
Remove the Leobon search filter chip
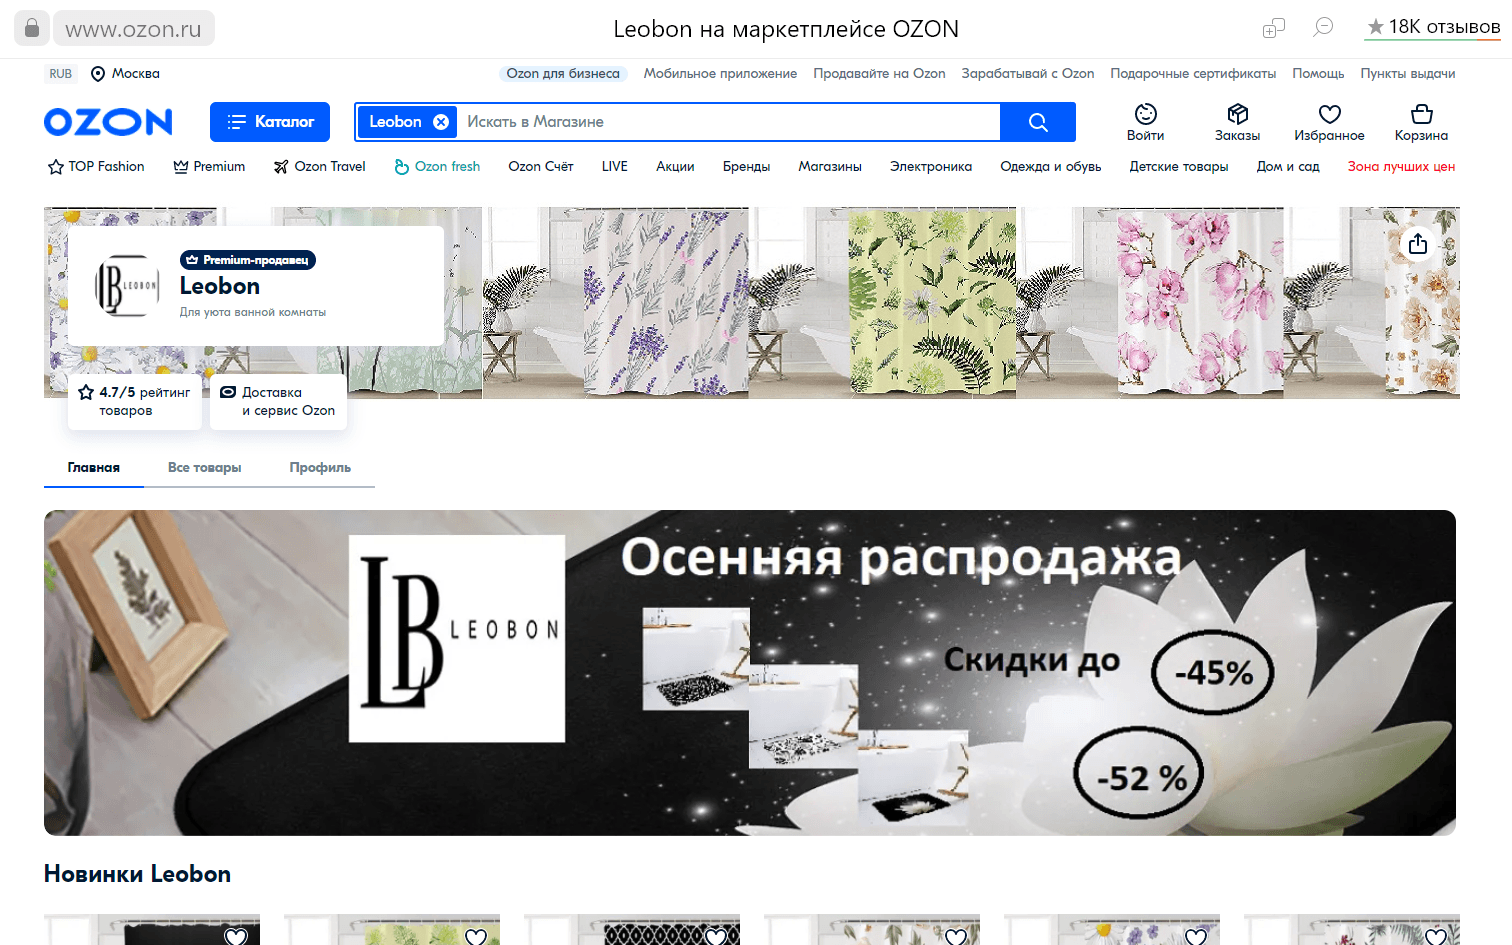point(441,122)
